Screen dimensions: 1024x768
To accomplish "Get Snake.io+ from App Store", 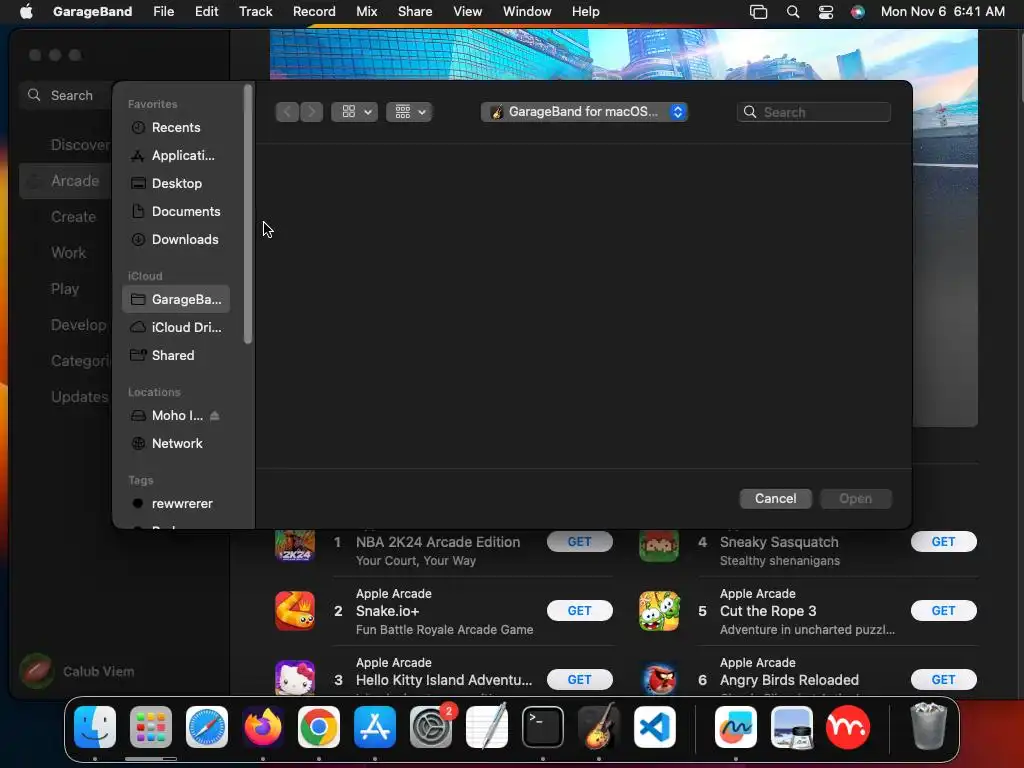I will [579, 611].
